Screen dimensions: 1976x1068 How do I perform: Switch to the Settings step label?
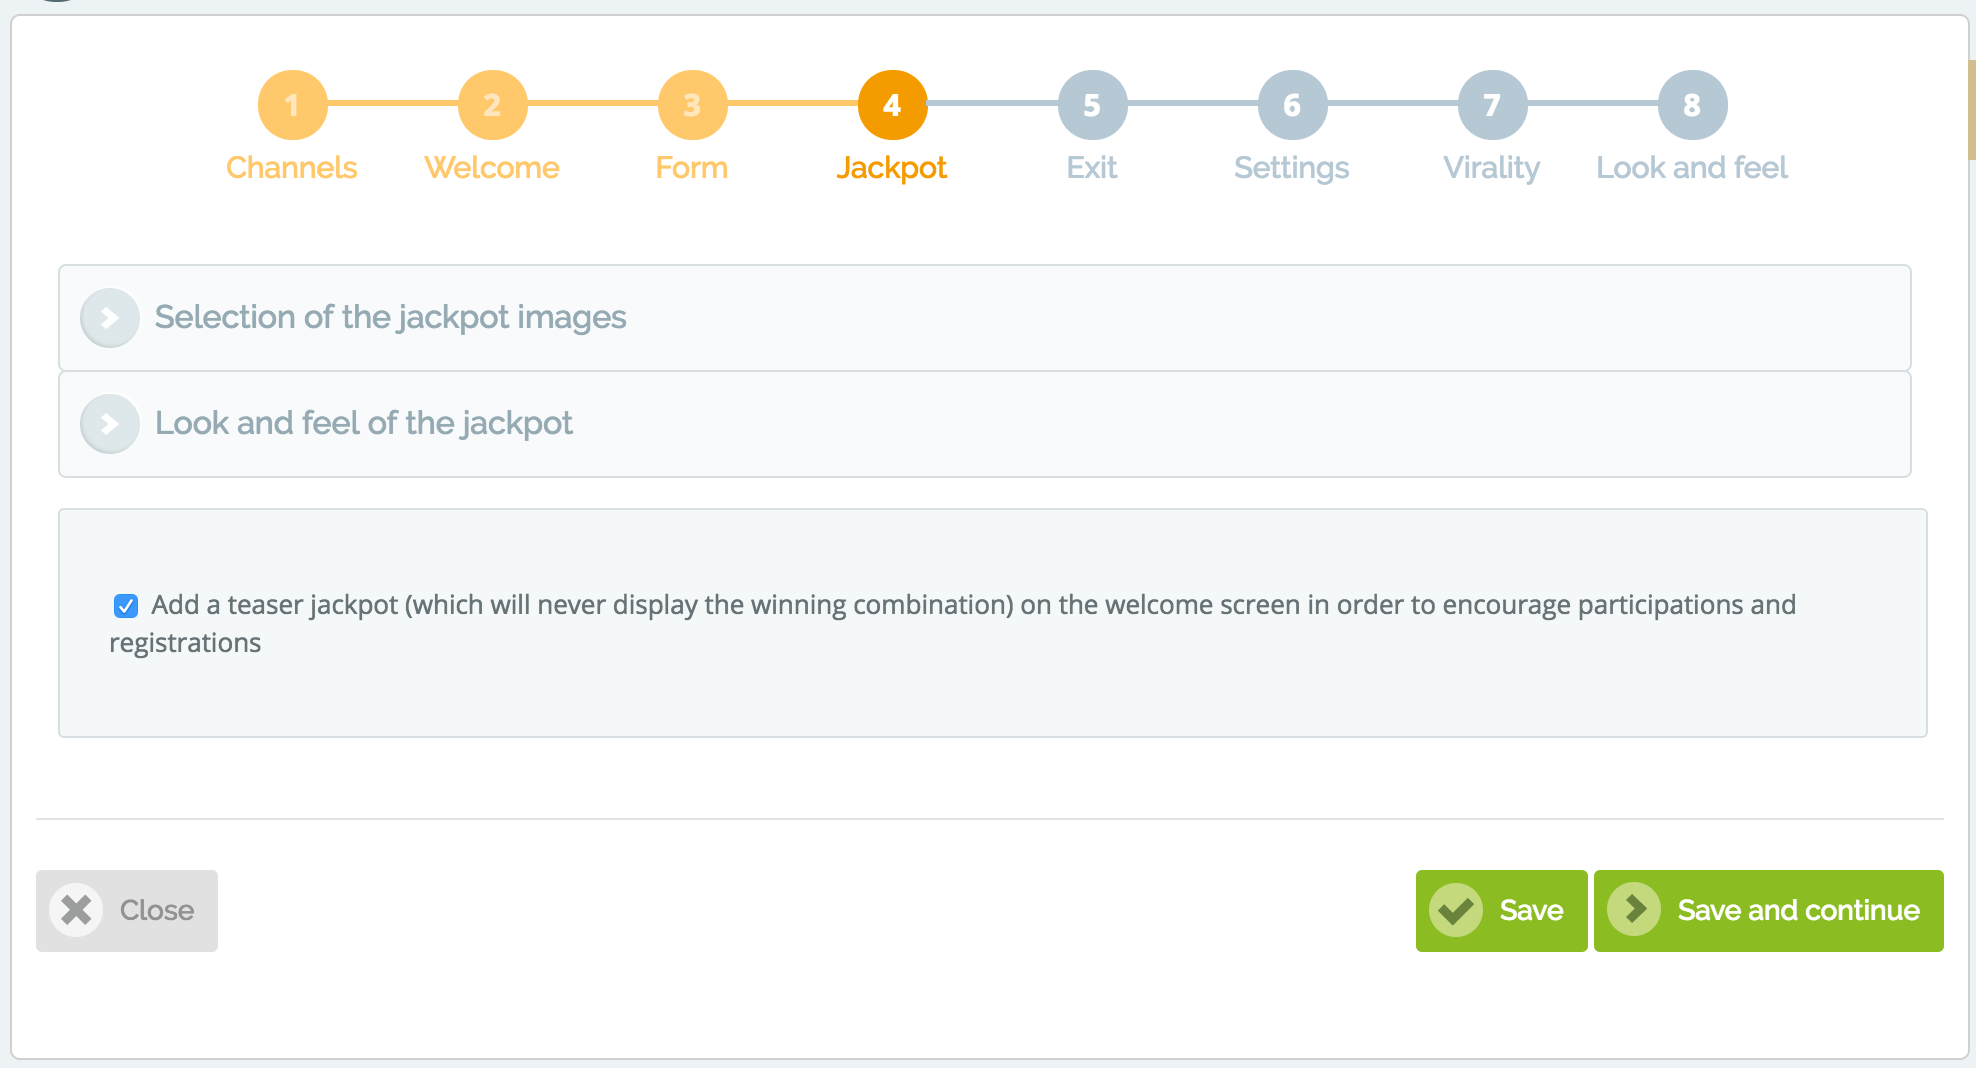(x=1292, y=168)
